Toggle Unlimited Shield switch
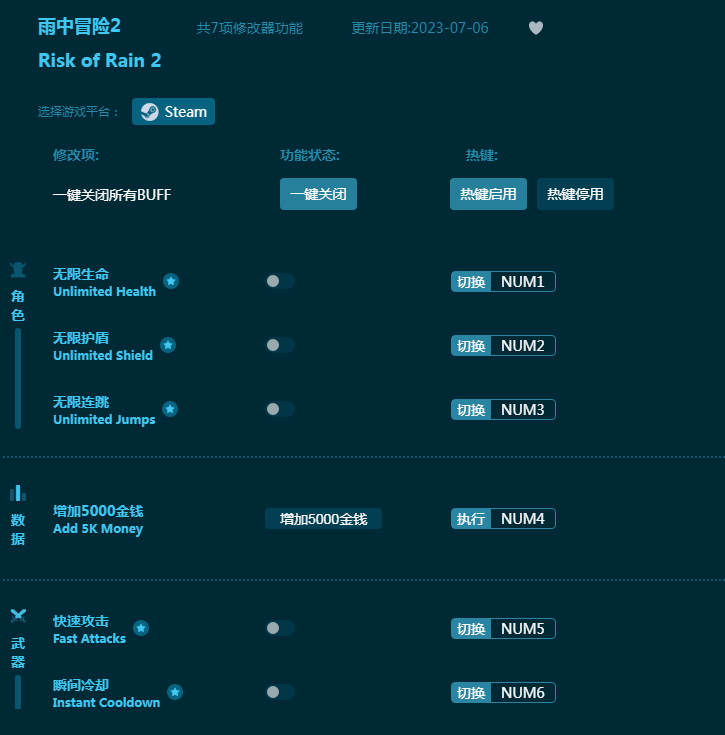 tap(280, 345)
